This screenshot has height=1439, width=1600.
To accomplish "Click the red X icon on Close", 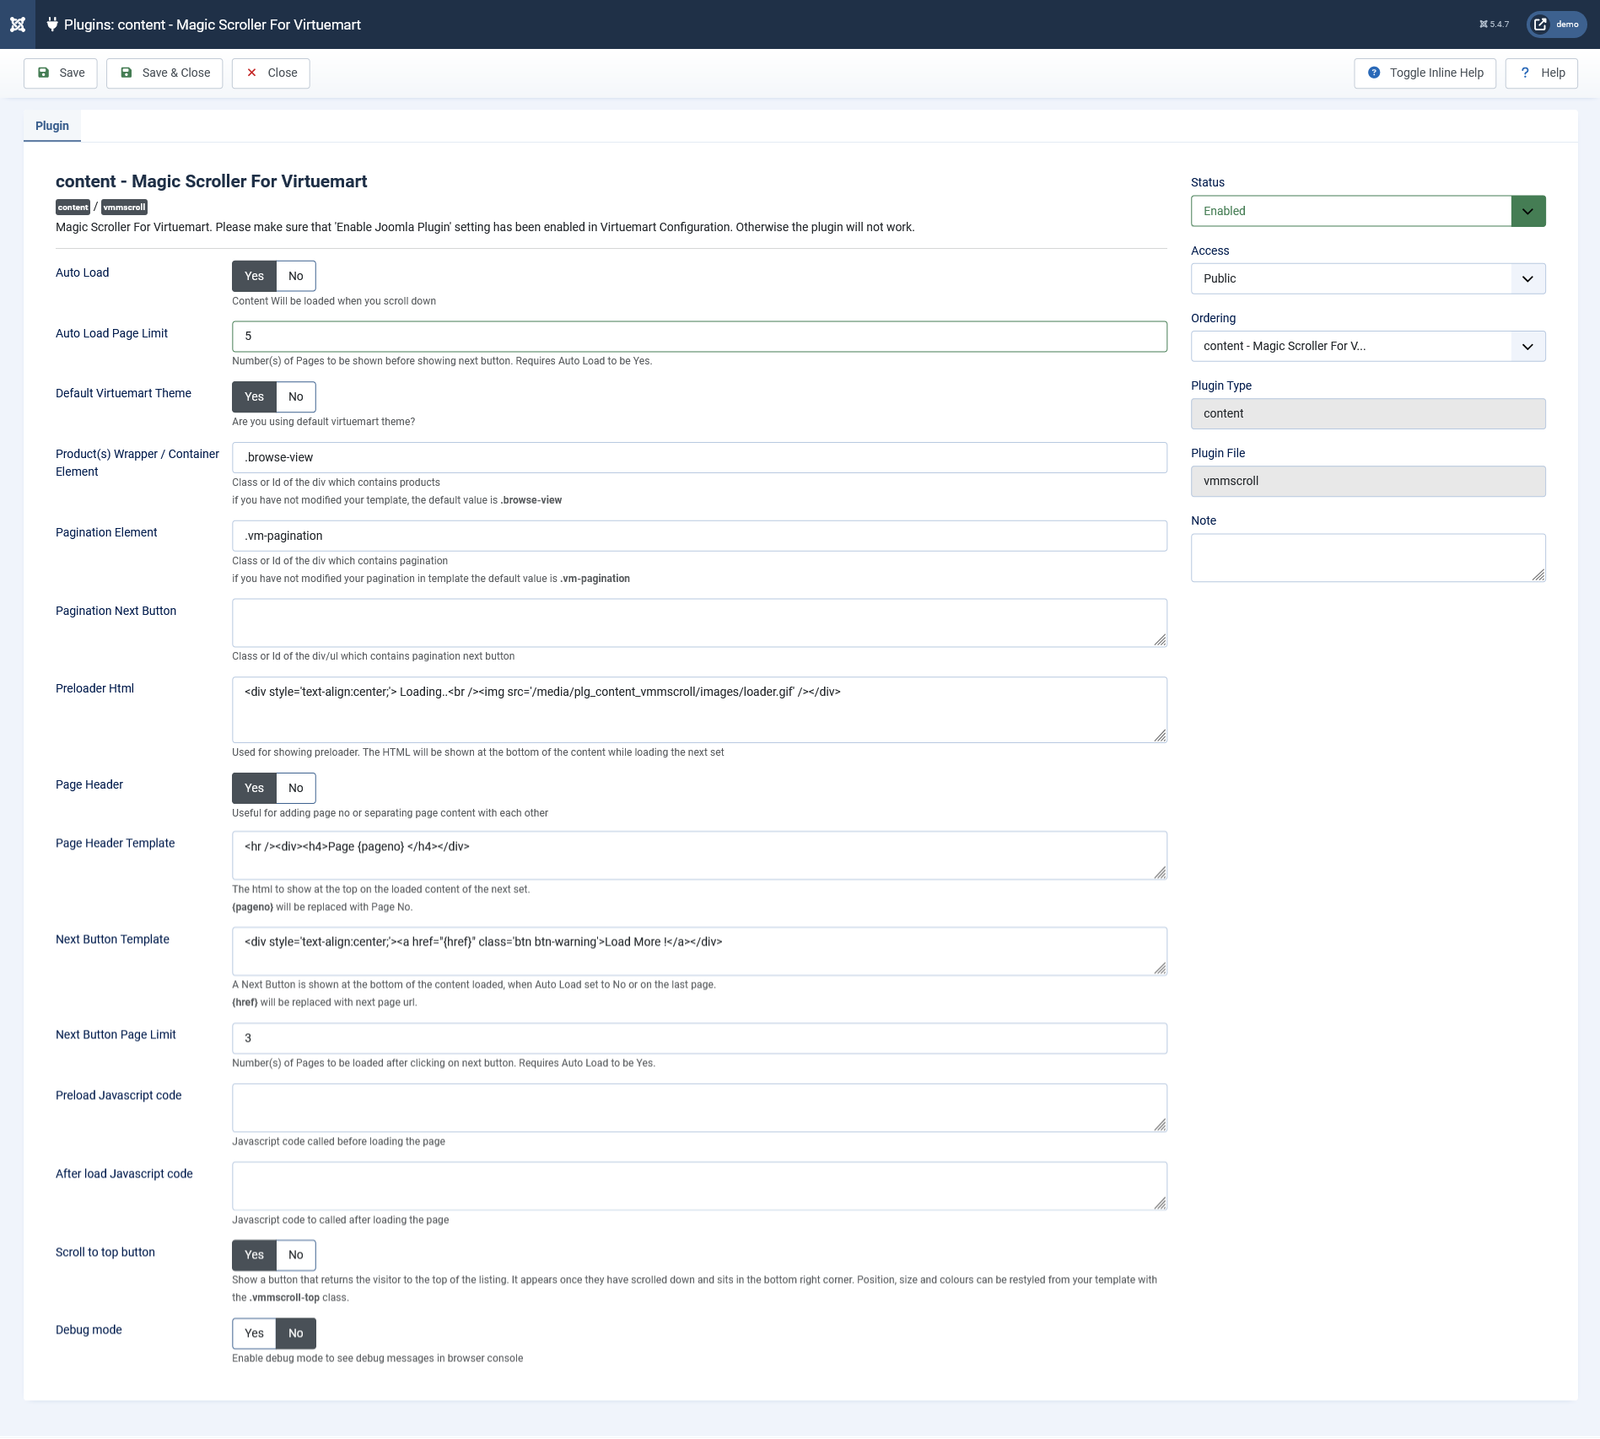I will pyautogui.click(x=252, y=73).
